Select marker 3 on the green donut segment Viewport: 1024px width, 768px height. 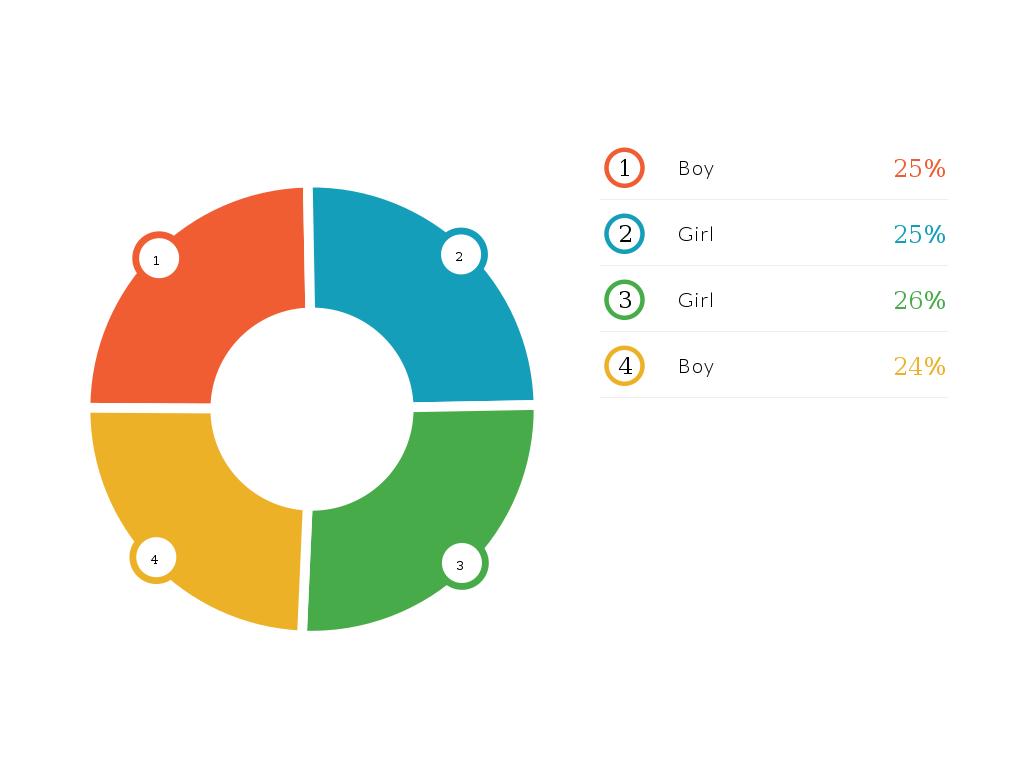coord(461,565)
